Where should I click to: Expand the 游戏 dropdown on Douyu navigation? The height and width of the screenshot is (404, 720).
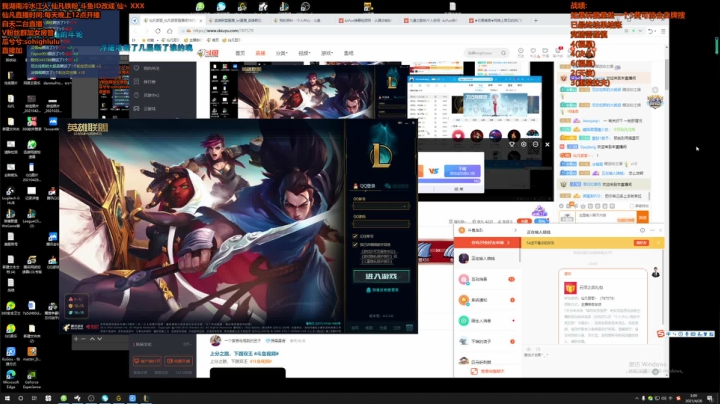point(327,53)
